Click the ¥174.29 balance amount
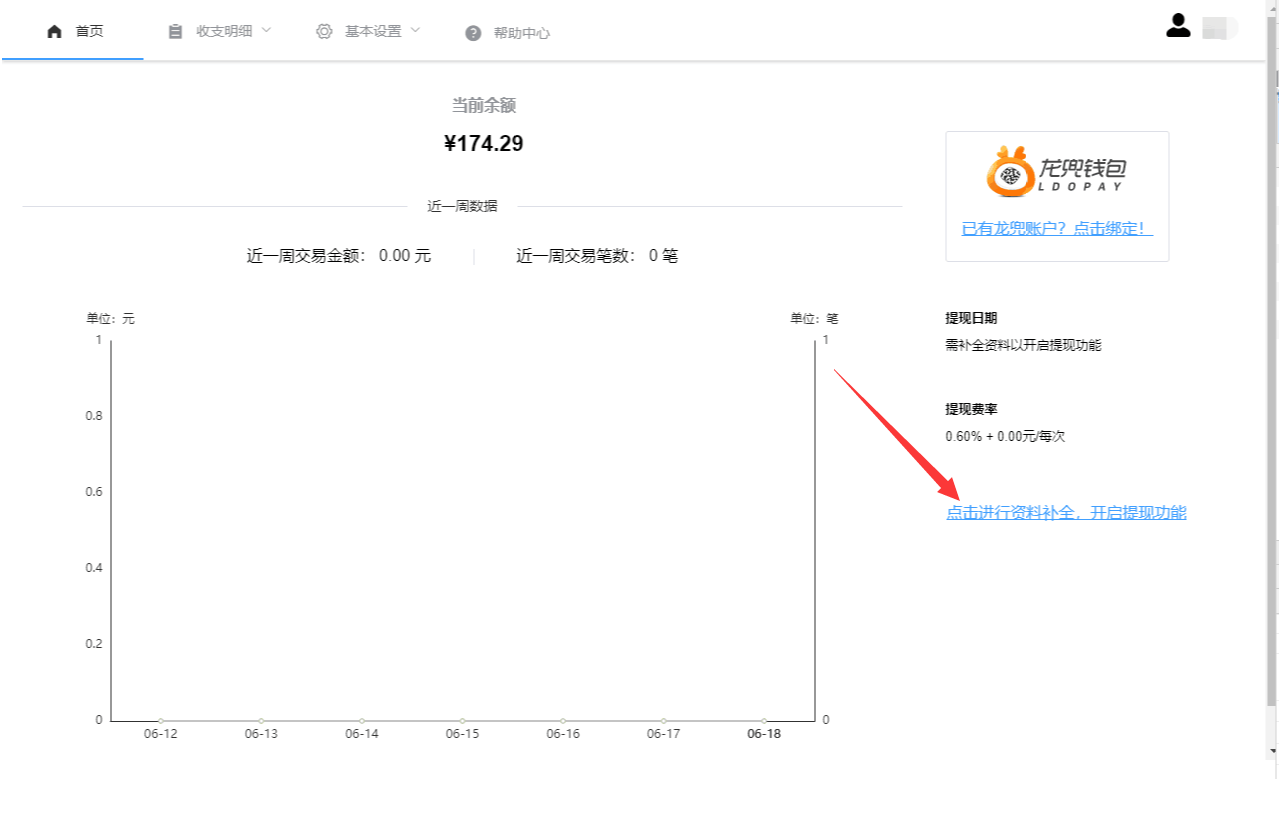Screen dimensions: 1283x825 484,143
